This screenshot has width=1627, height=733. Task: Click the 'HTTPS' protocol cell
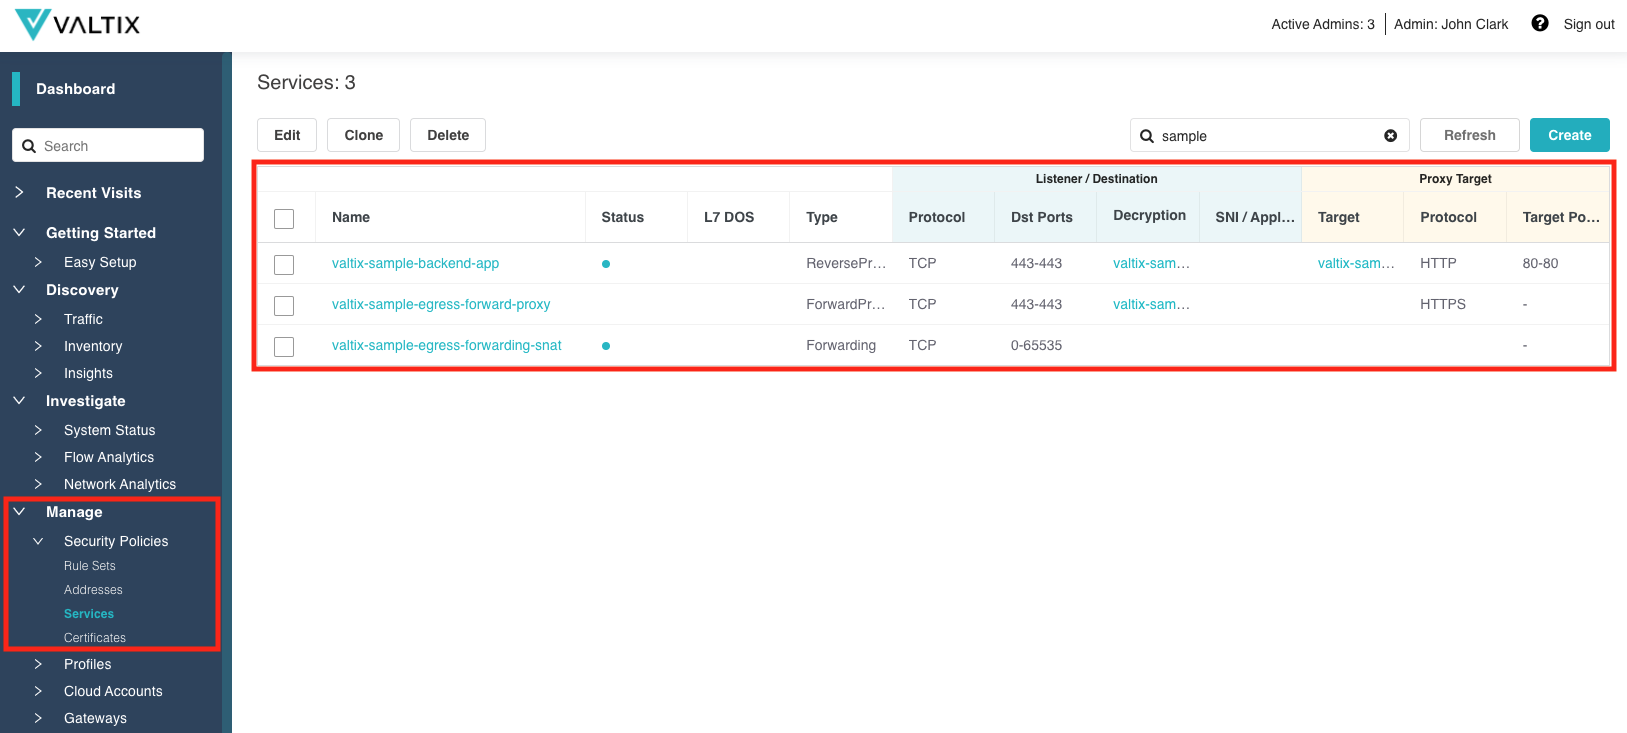pyautogui.click(x=1443, y=305)
